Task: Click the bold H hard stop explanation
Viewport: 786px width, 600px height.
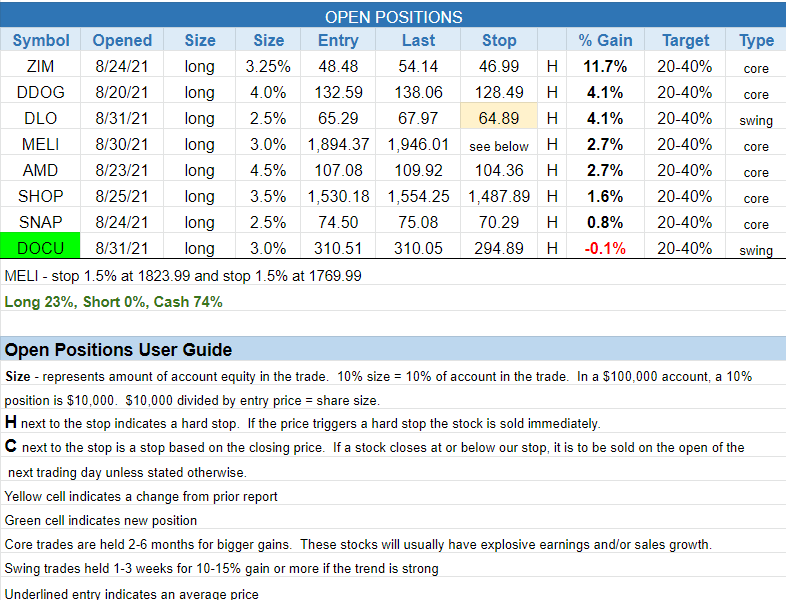Action: coord(303,423)
